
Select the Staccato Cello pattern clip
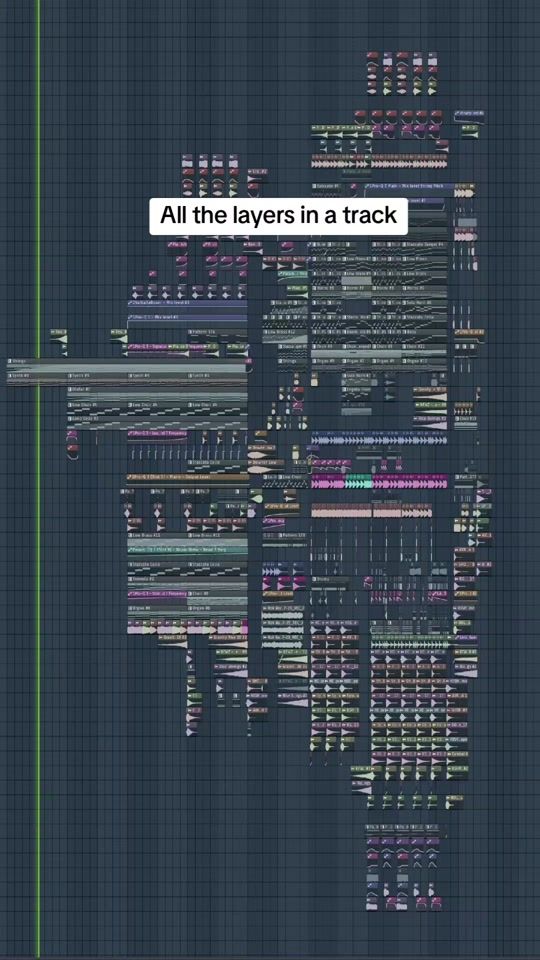[x=157, y=567]
